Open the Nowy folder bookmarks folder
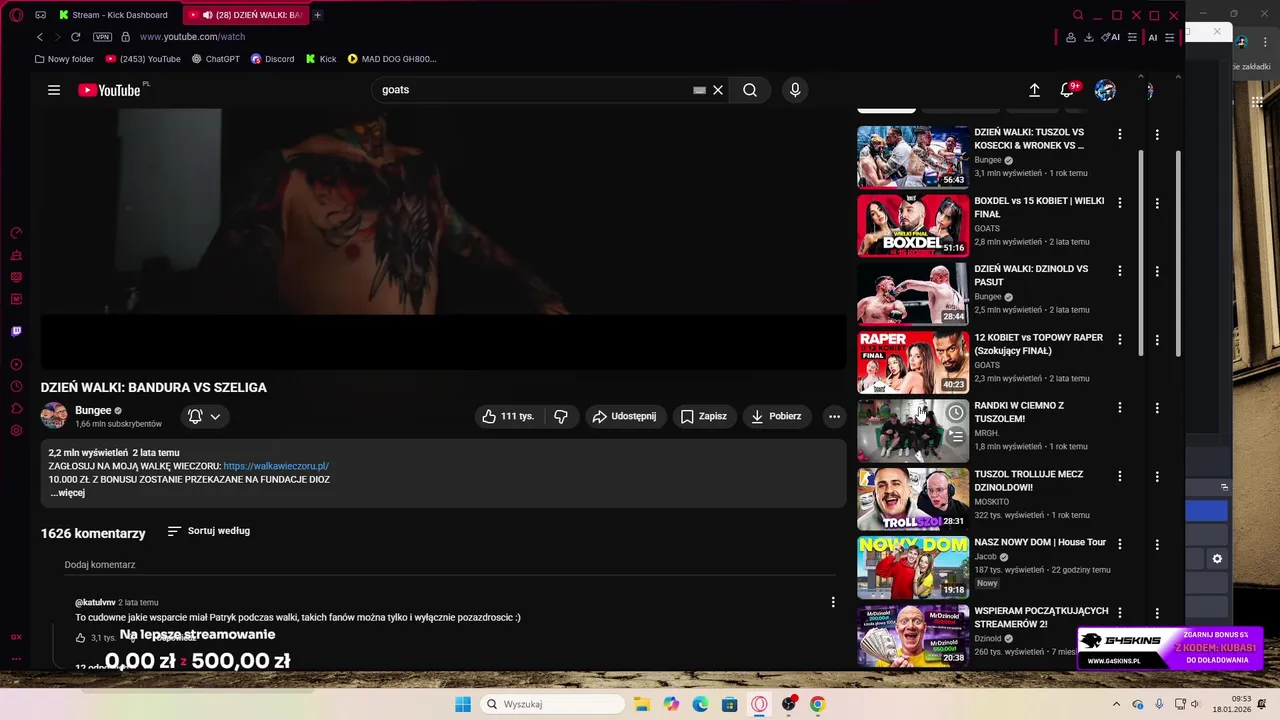 [64, 59]
